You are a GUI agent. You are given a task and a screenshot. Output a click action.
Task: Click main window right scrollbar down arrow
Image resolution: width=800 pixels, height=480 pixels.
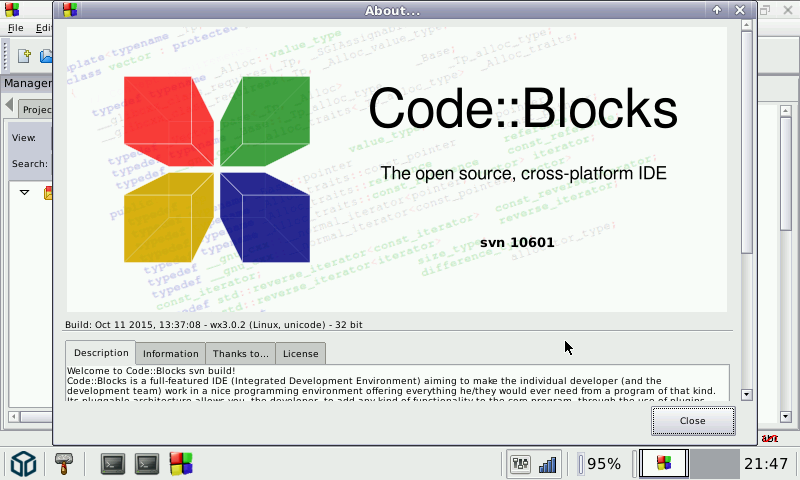786,417
